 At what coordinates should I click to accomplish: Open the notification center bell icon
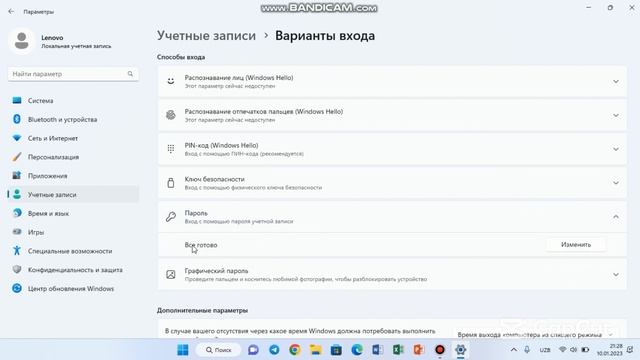point(630,350)
